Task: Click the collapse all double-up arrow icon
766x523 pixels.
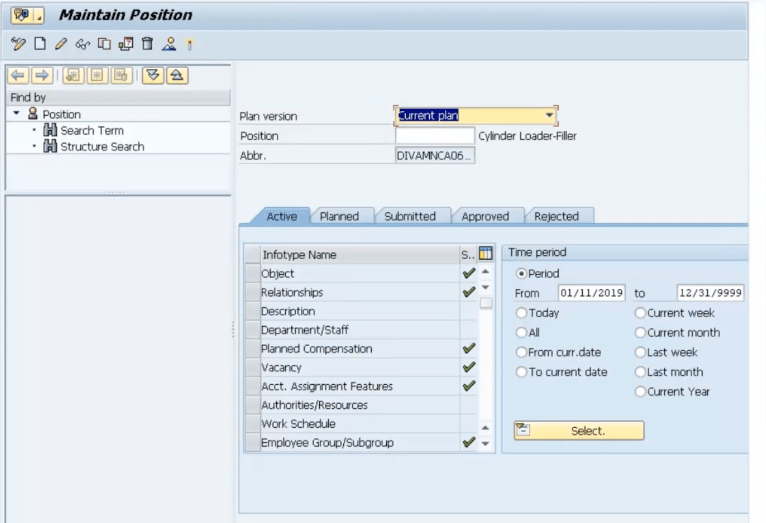Action: [x=177, y=75]
